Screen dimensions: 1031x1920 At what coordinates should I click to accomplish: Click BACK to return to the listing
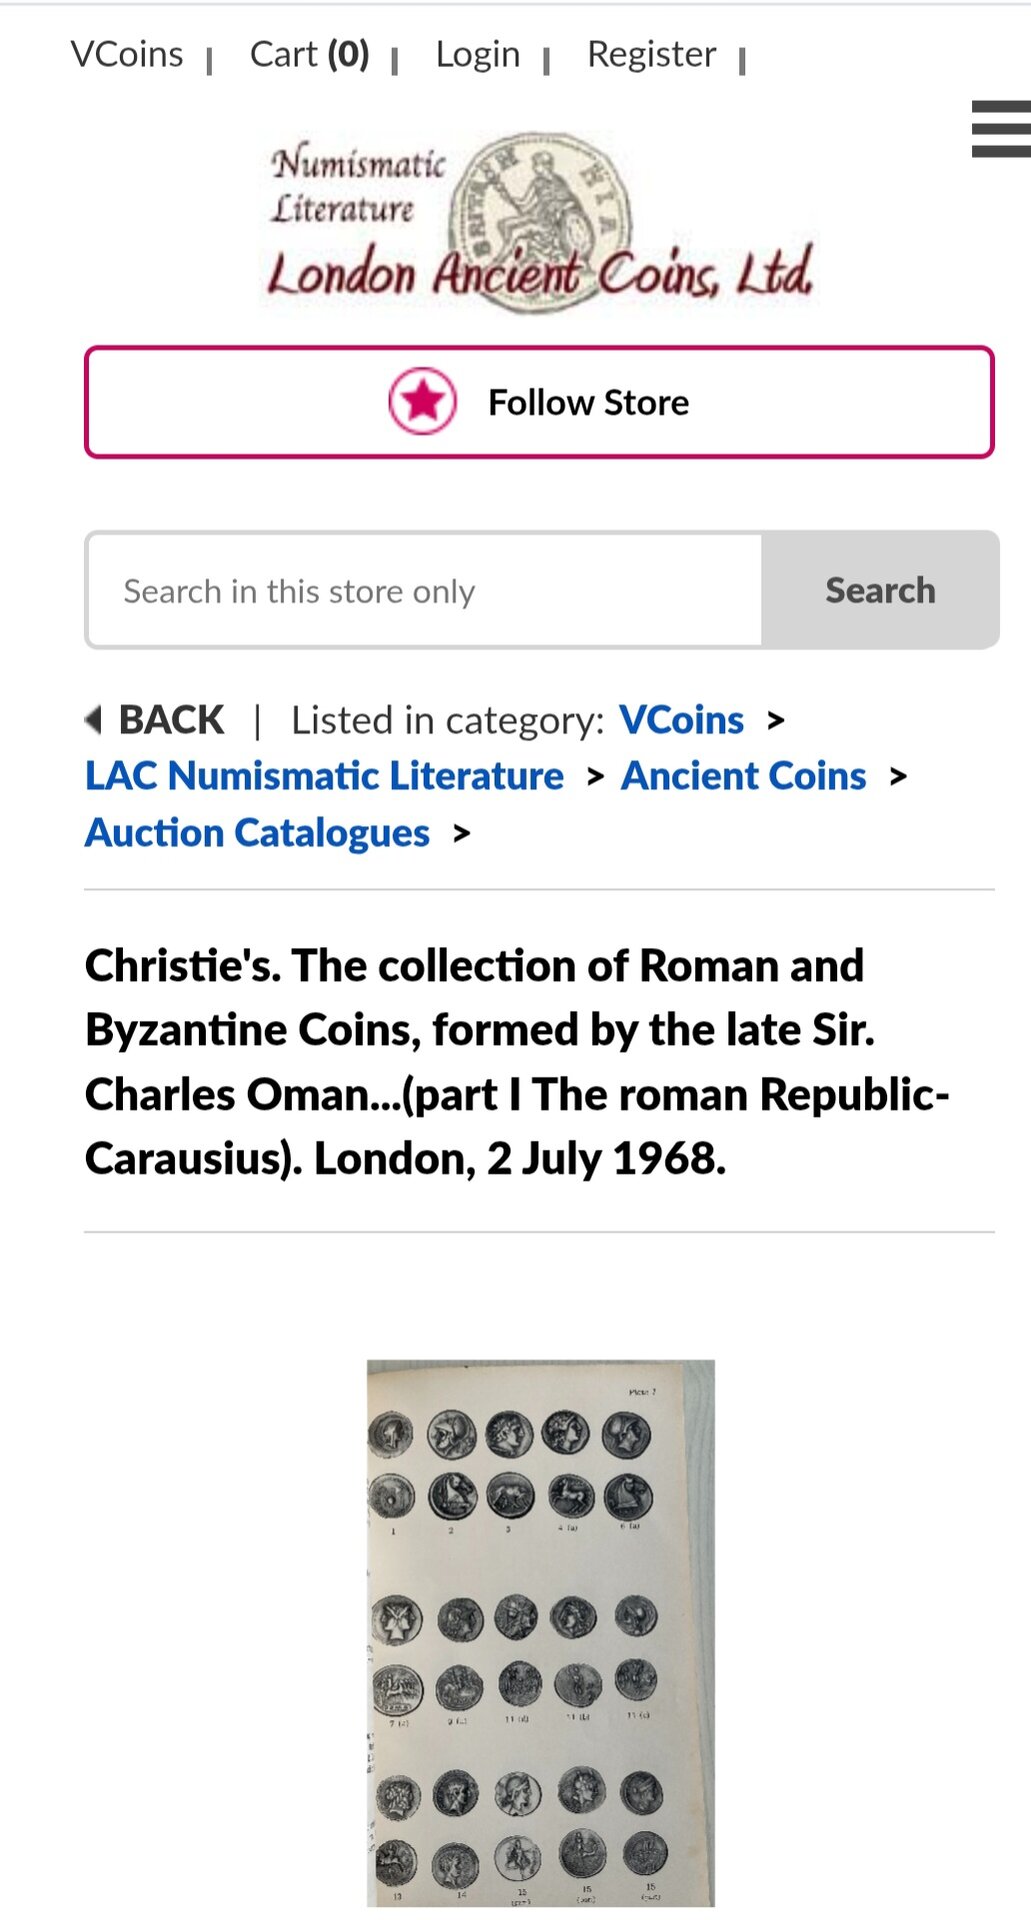tap(171, 720)
